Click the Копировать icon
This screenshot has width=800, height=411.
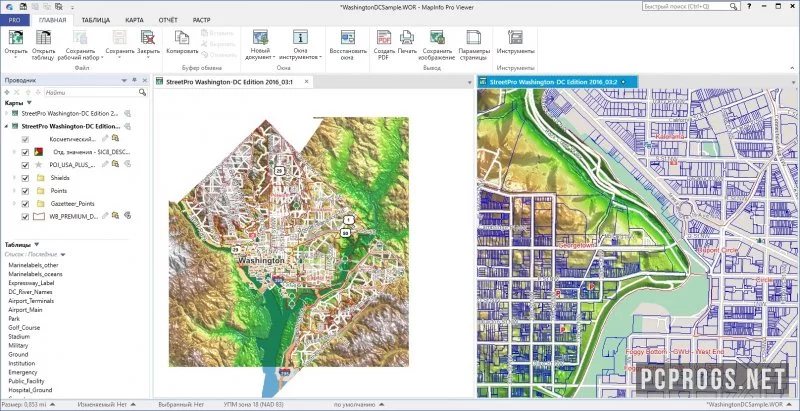(182, 38)
